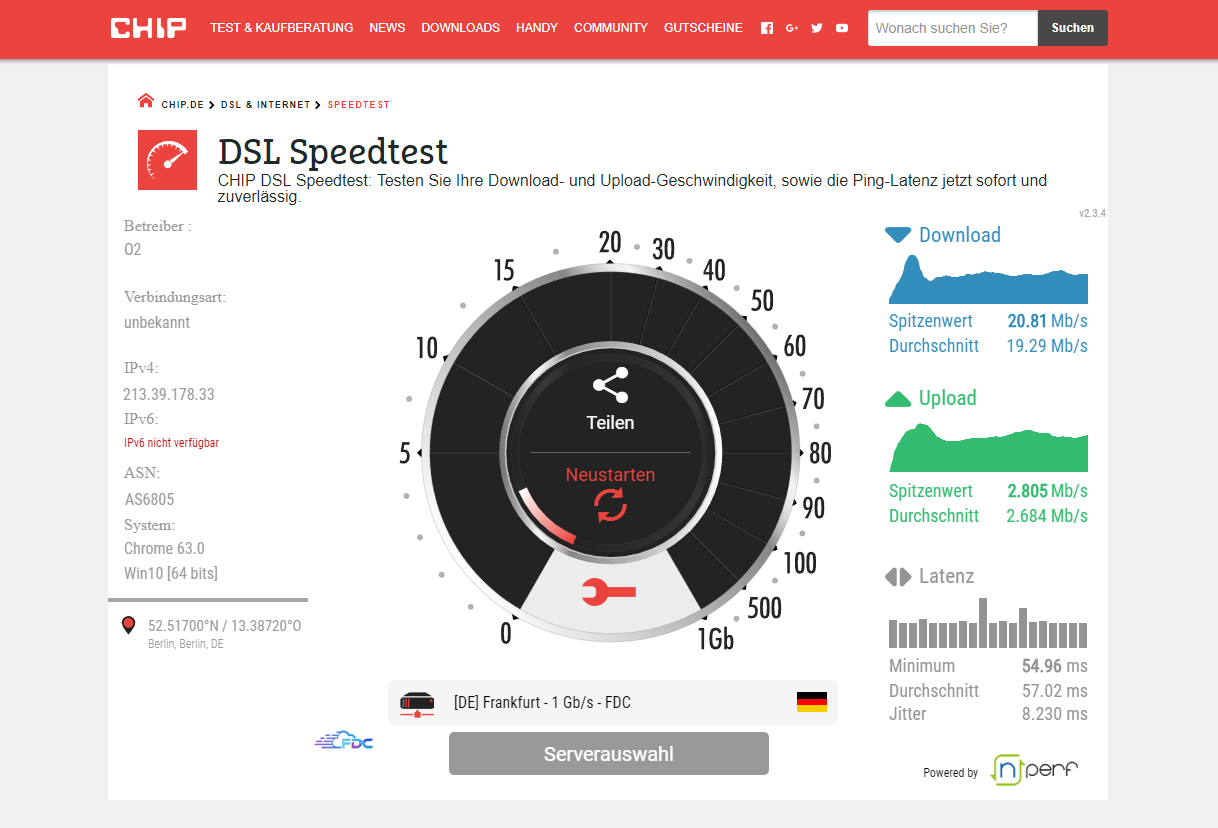The height and width of the screenshot is (828, 1218).
Task: Click the DSL Speedtest heading
Action: [333, 151]
